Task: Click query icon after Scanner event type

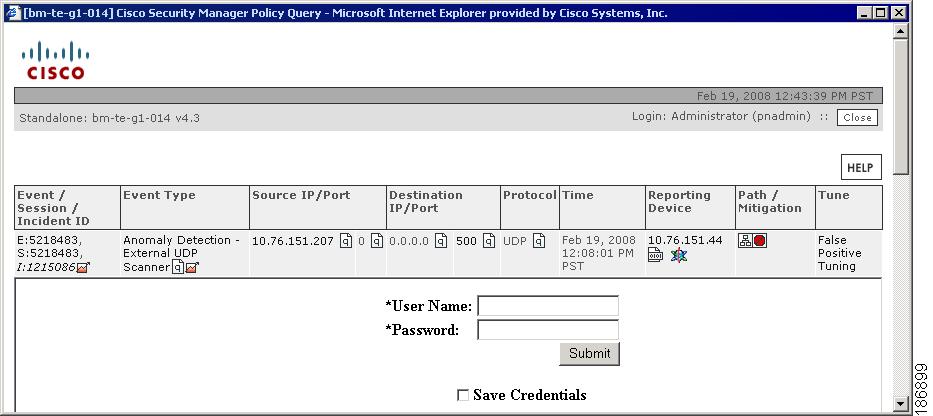Action: 177,267
